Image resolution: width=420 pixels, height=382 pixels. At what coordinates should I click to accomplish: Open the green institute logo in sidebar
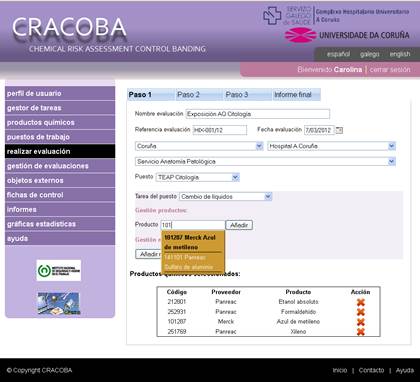(x=59, y=270)
